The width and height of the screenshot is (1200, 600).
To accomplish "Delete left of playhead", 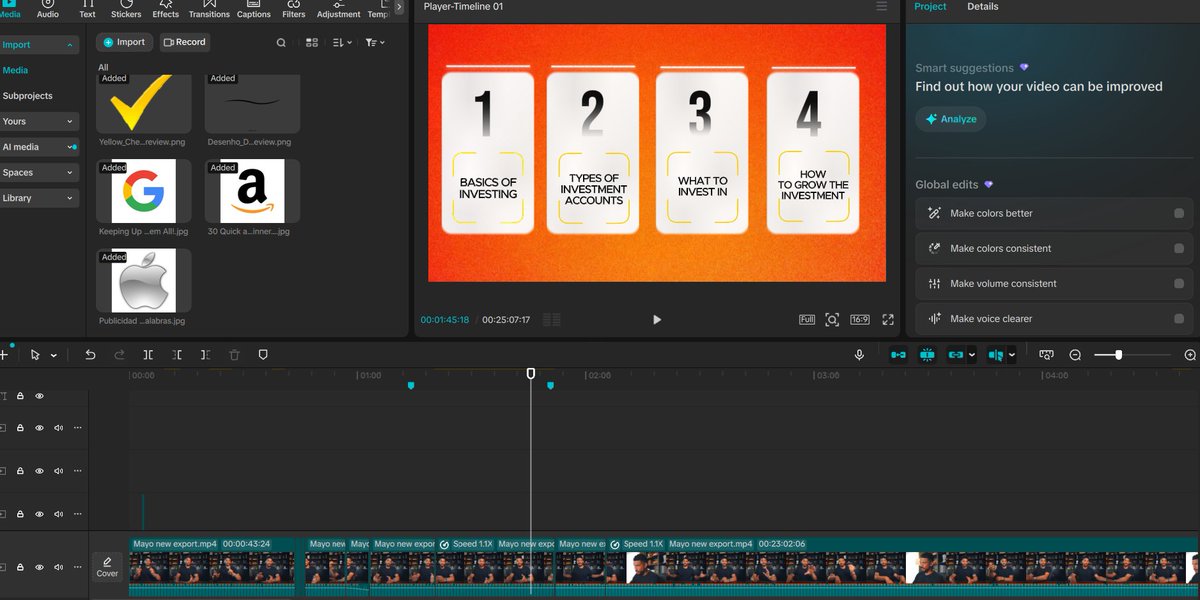I will coord(177,355).
